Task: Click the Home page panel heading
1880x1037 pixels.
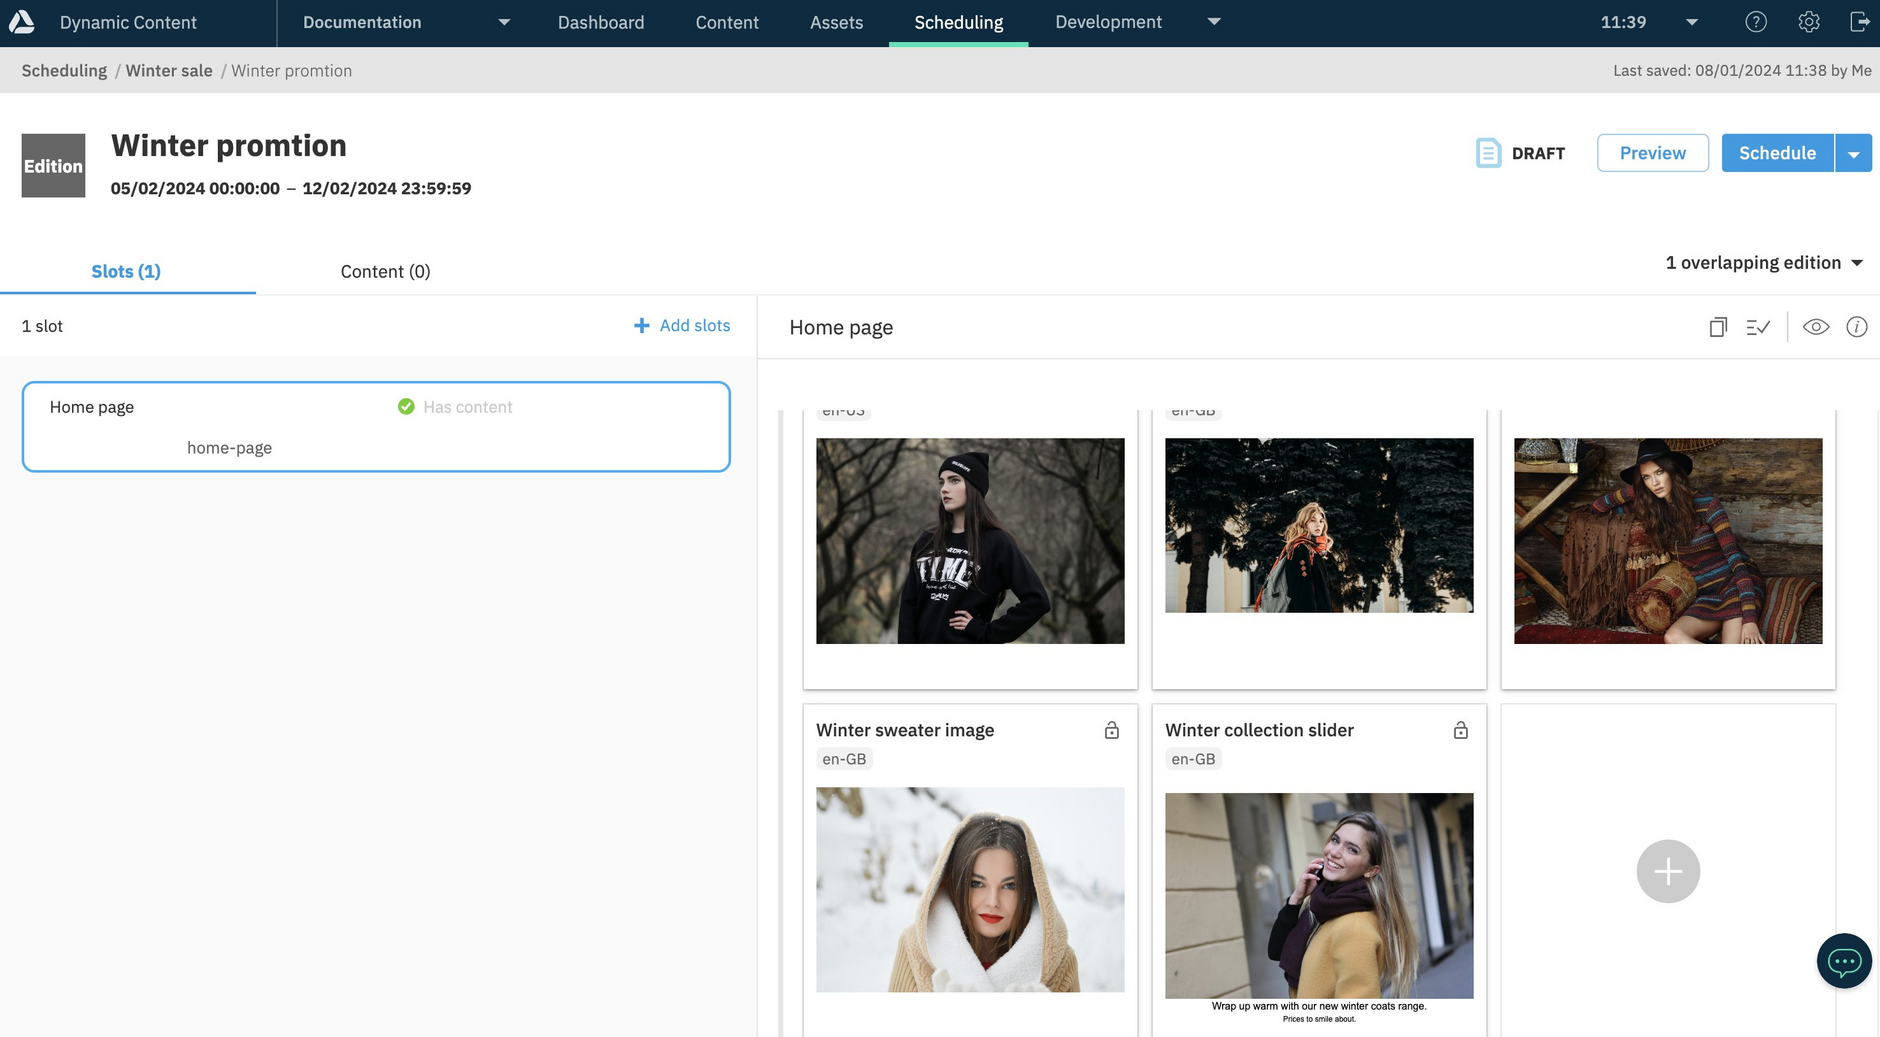Action: coord(841,328)
